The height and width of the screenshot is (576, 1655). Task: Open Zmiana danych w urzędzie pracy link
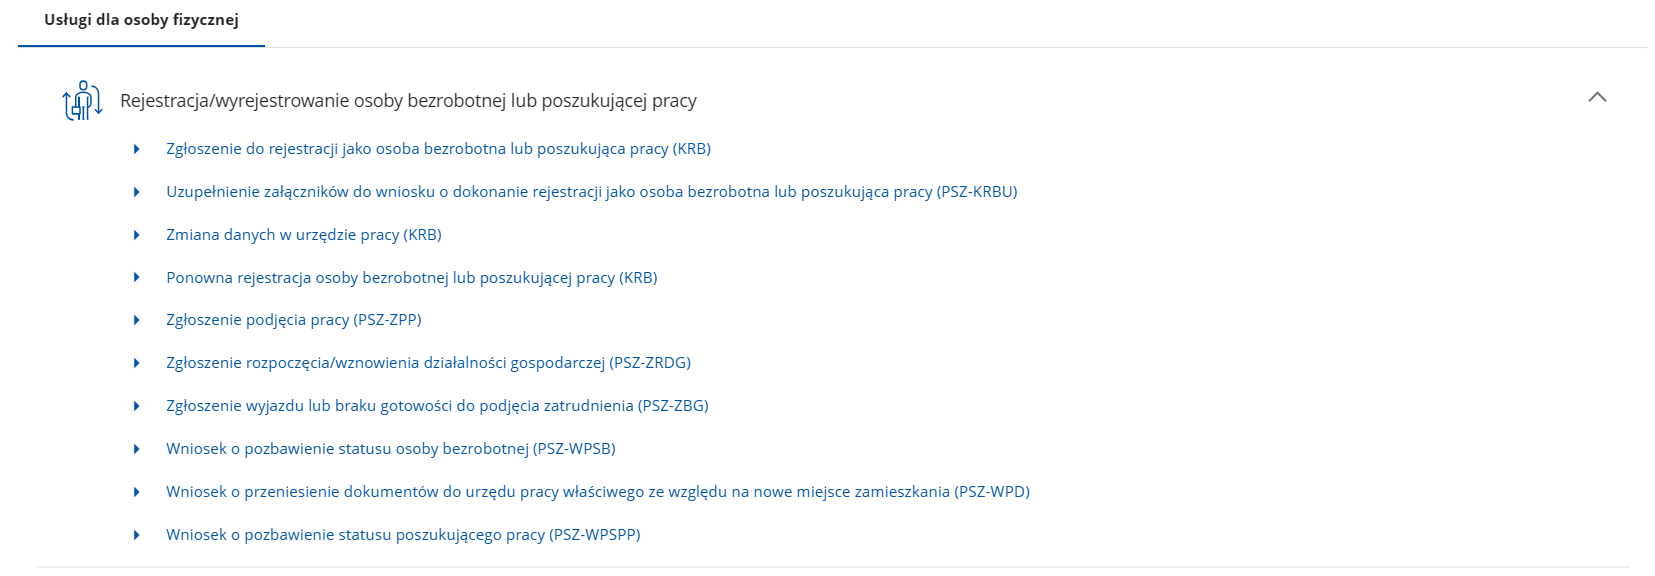[x=303, y=235]
